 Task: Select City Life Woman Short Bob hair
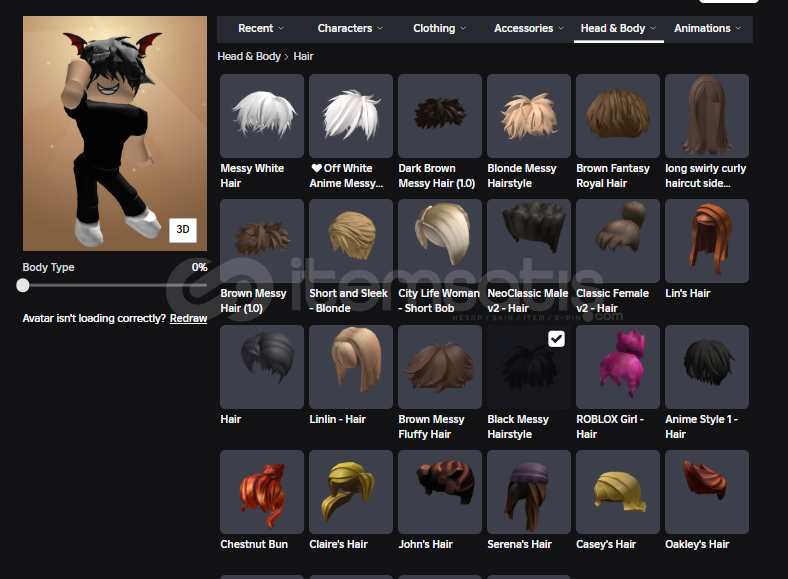click(x=440, y=241)
